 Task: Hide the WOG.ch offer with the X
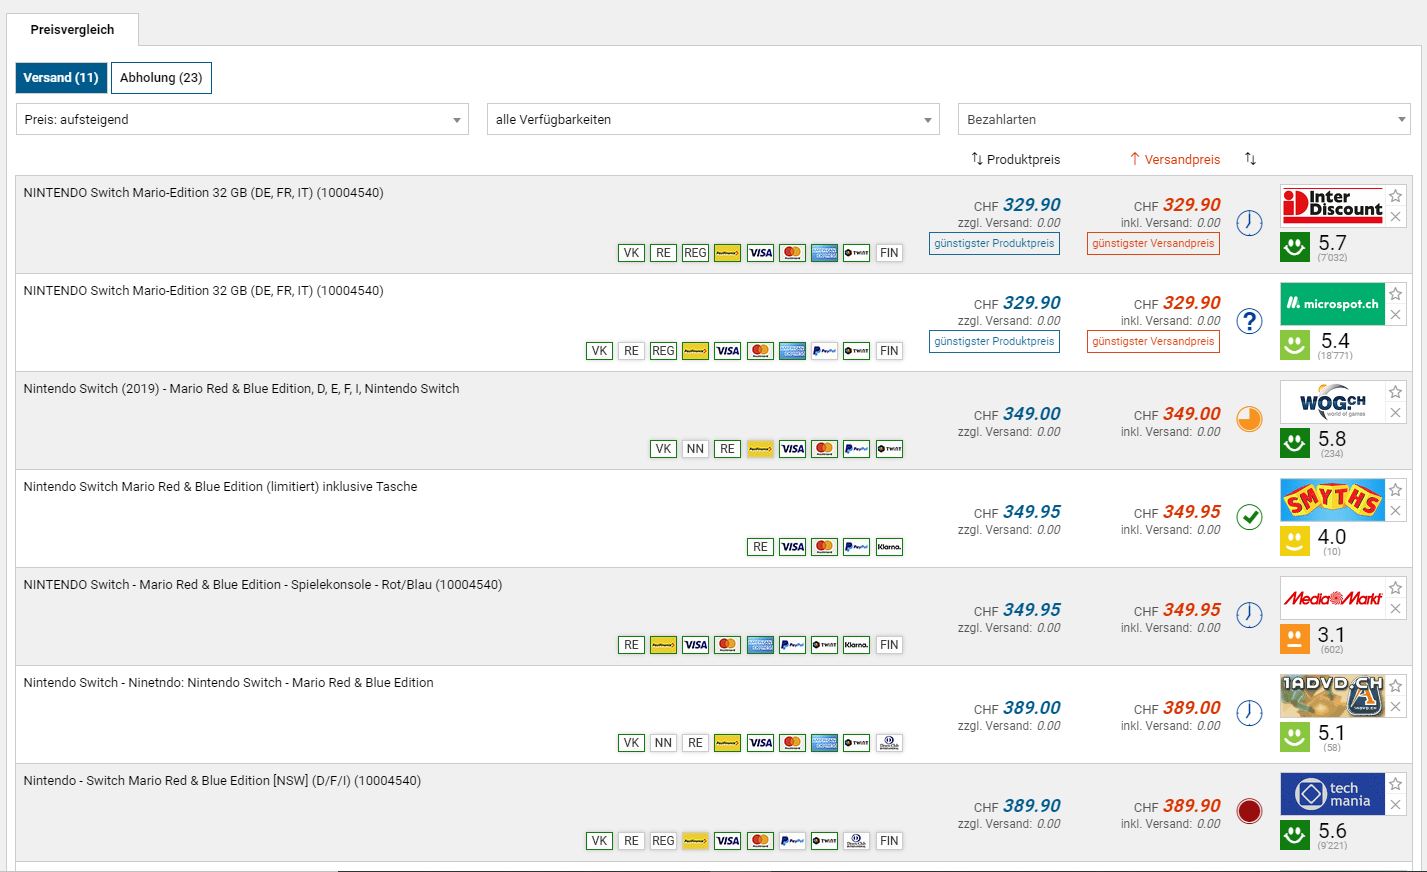click(1396, 413)
